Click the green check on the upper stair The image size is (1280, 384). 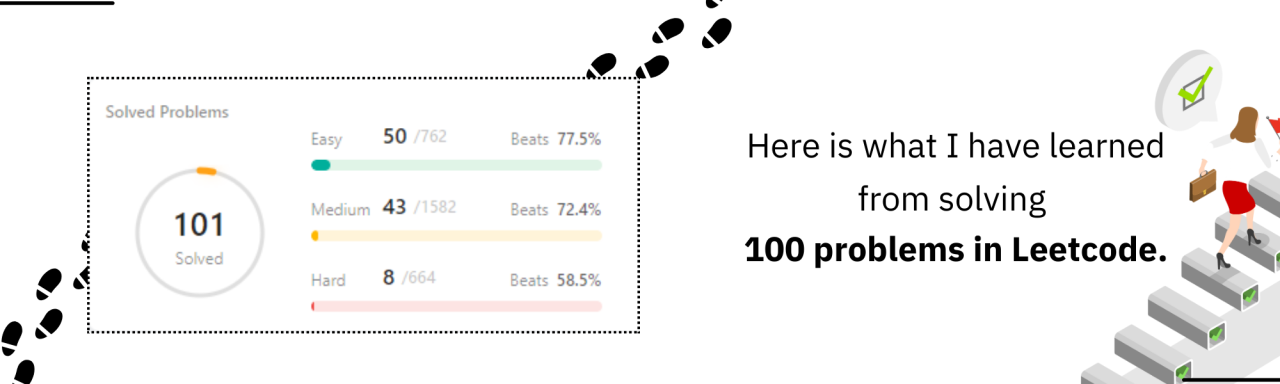click(x=1250, y=296)
